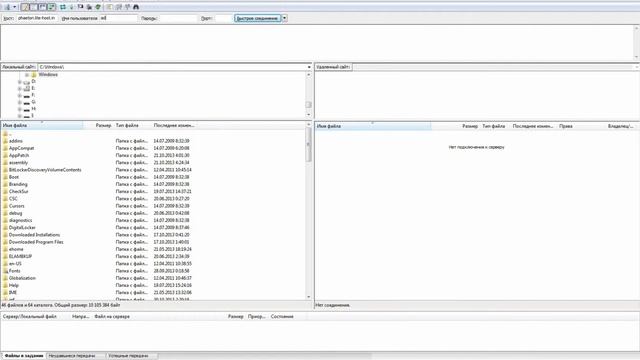
Task: Sort local list by Последнее измен... column
Action: [174, 126]
